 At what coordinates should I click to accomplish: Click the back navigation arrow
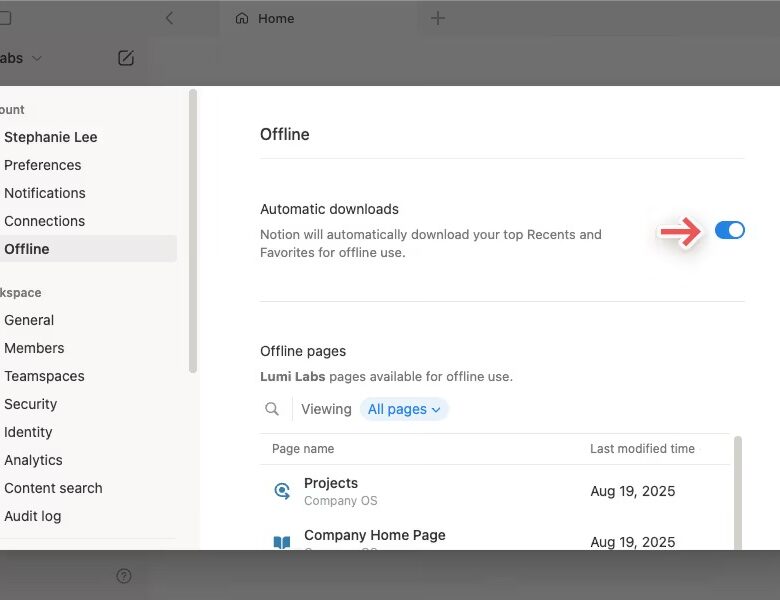click(x=169, y=18)
